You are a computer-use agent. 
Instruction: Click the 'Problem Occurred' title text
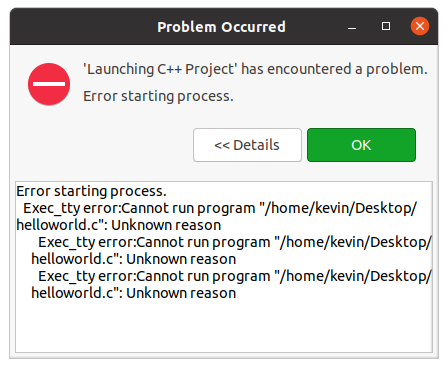(221, 27)
